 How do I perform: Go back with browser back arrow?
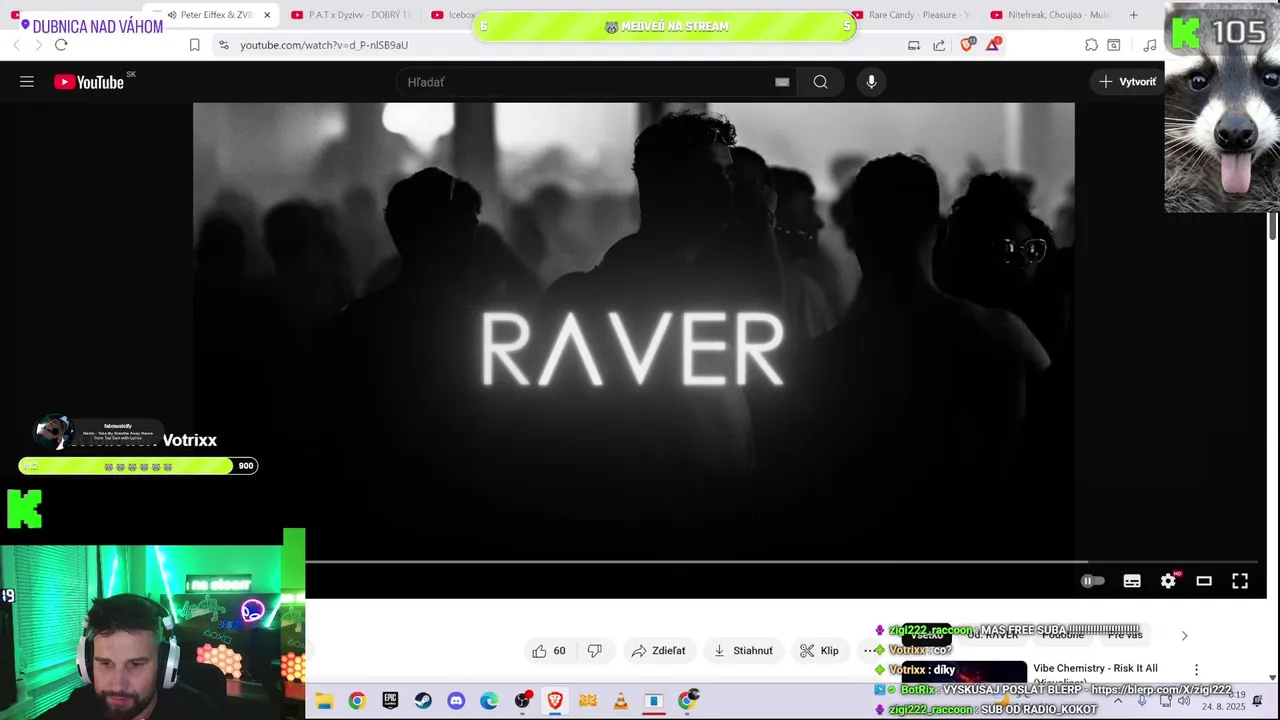(16, 45)
